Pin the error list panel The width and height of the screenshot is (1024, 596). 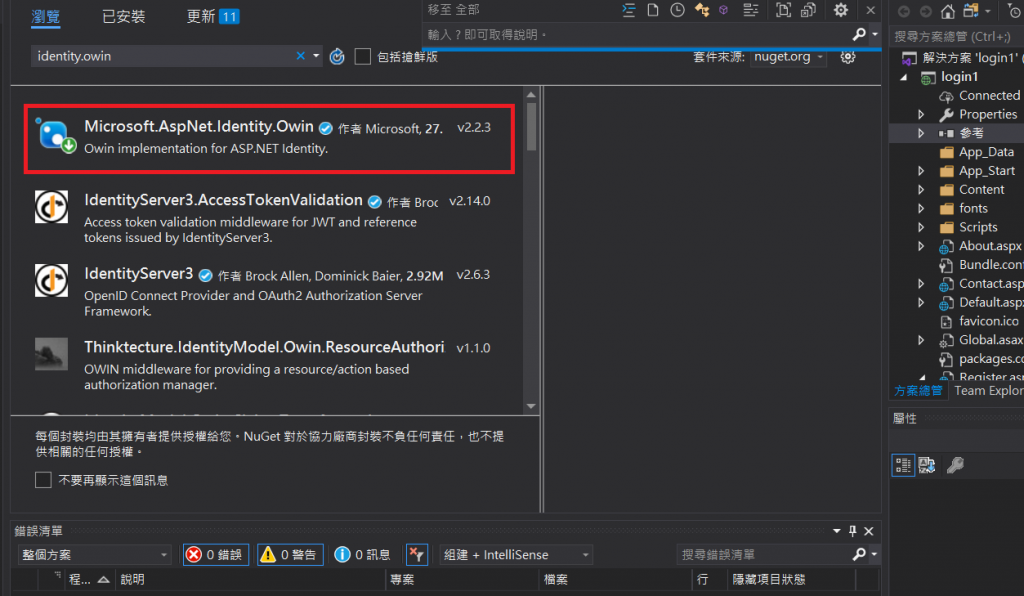[x=852, y=531]
